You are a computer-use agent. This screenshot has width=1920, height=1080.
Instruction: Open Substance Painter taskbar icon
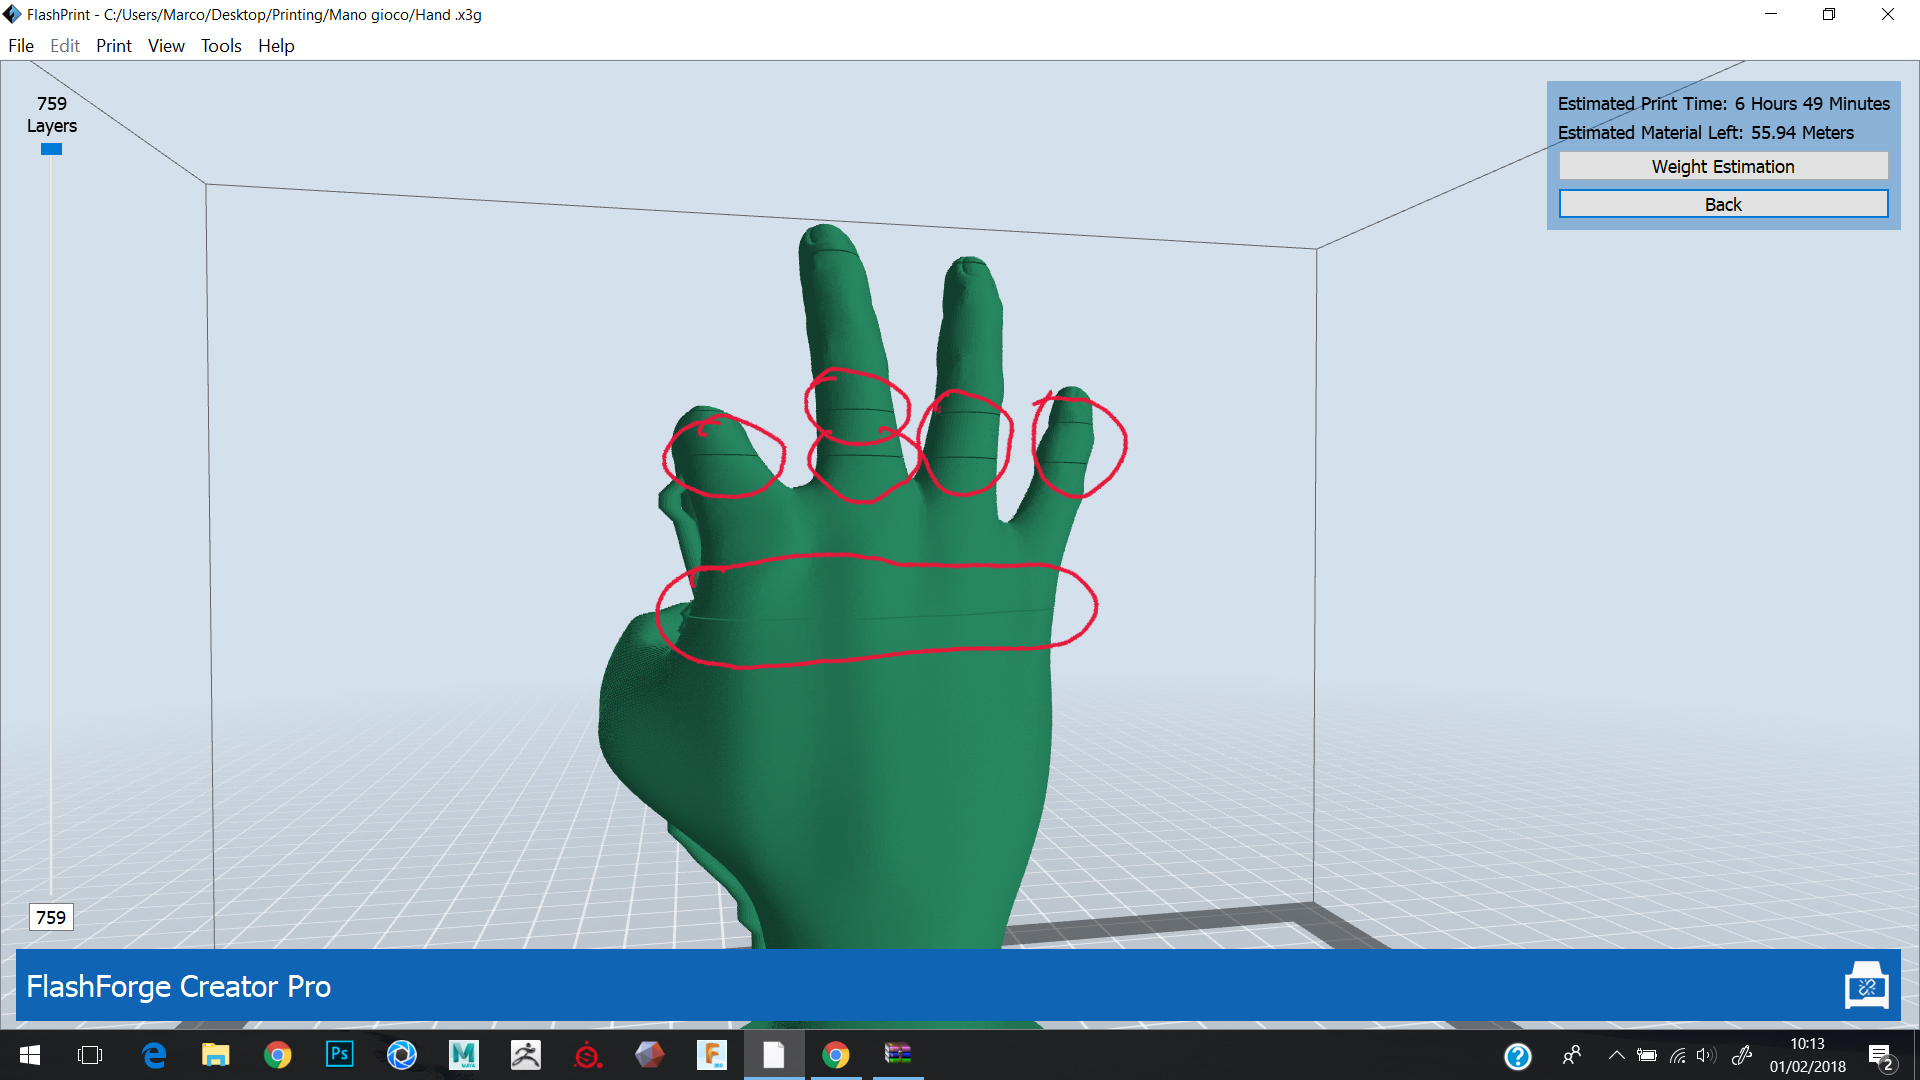coord(588,1054)
